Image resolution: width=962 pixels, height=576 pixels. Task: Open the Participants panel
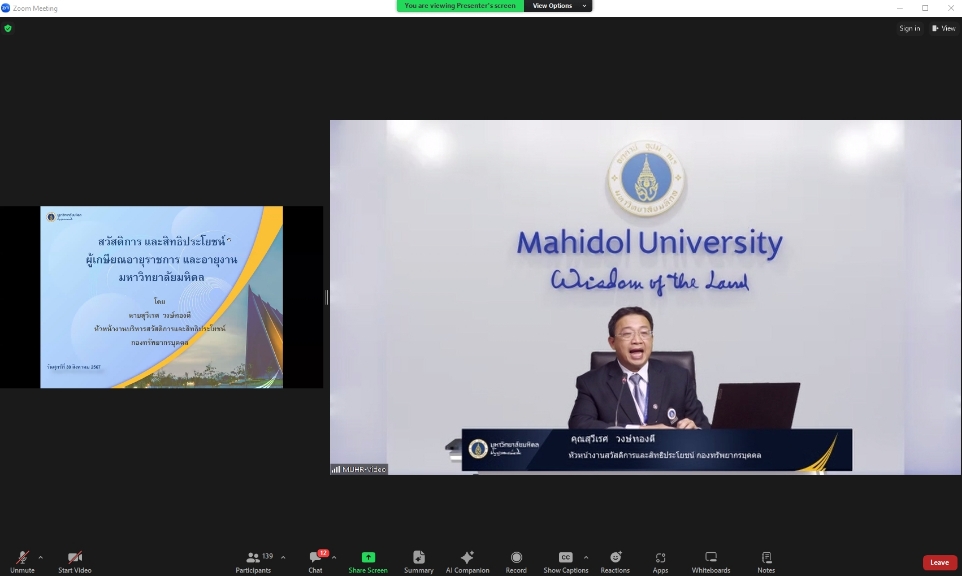point(253,561)
